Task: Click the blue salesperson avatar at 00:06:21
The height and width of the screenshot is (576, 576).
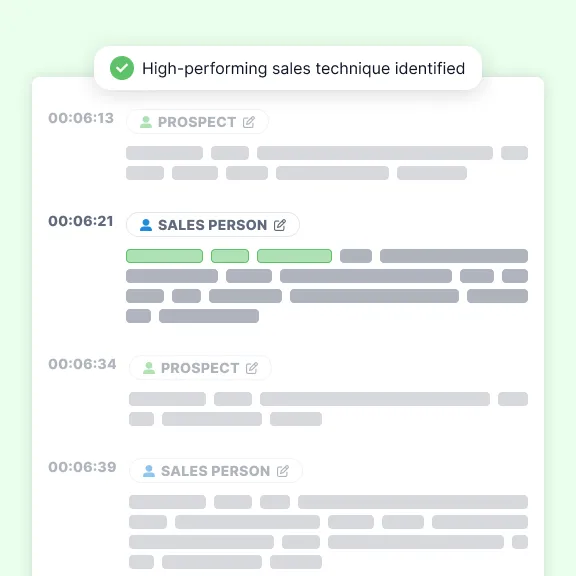Action: pos(146,225)
